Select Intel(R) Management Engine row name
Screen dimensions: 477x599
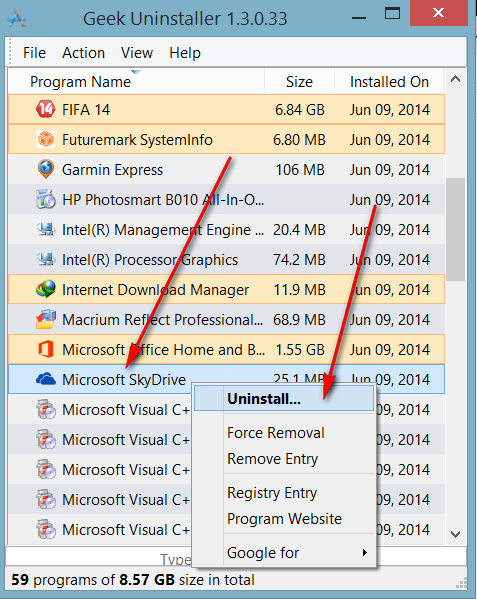pos(163,230)
